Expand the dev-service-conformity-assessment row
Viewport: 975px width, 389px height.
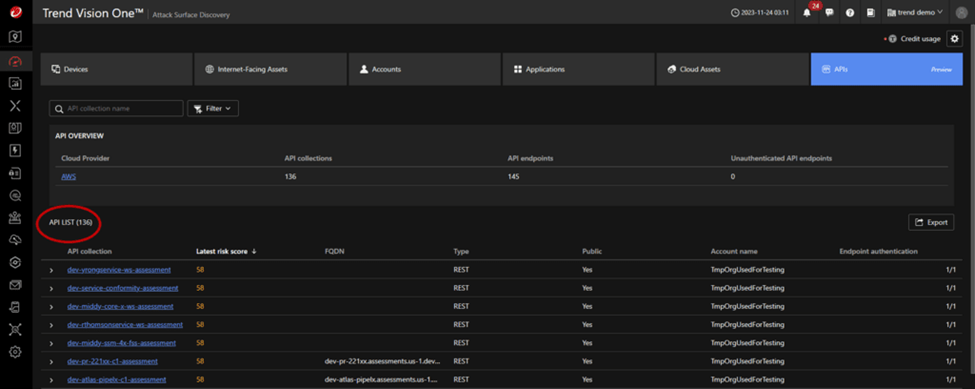click(x=52, y=288)
